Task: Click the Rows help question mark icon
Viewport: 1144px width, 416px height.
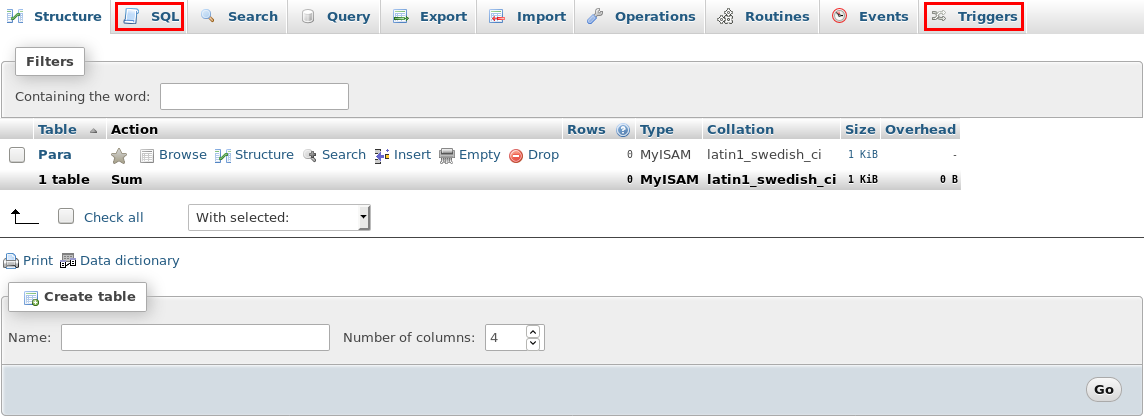Action: (623, 130)
